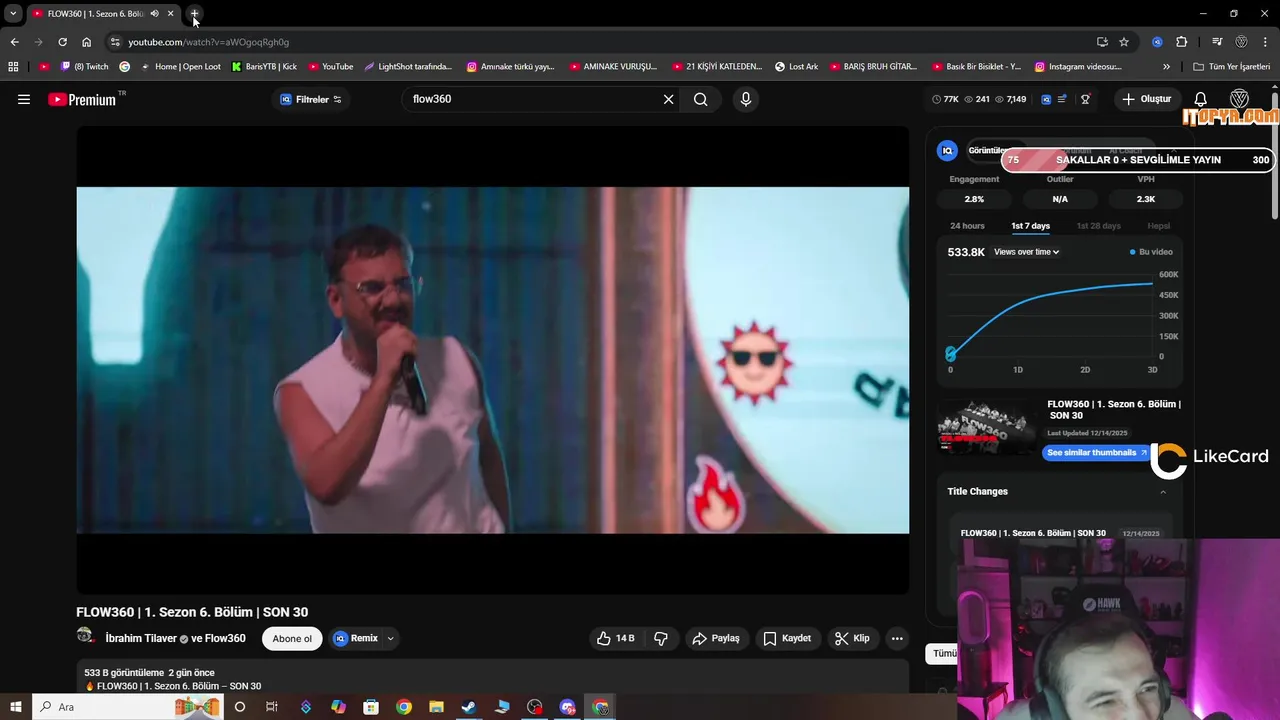Screen dimensions: 1280x720
Task: Click vidIQ blue logo in header stats
Action: (1046, 99)
